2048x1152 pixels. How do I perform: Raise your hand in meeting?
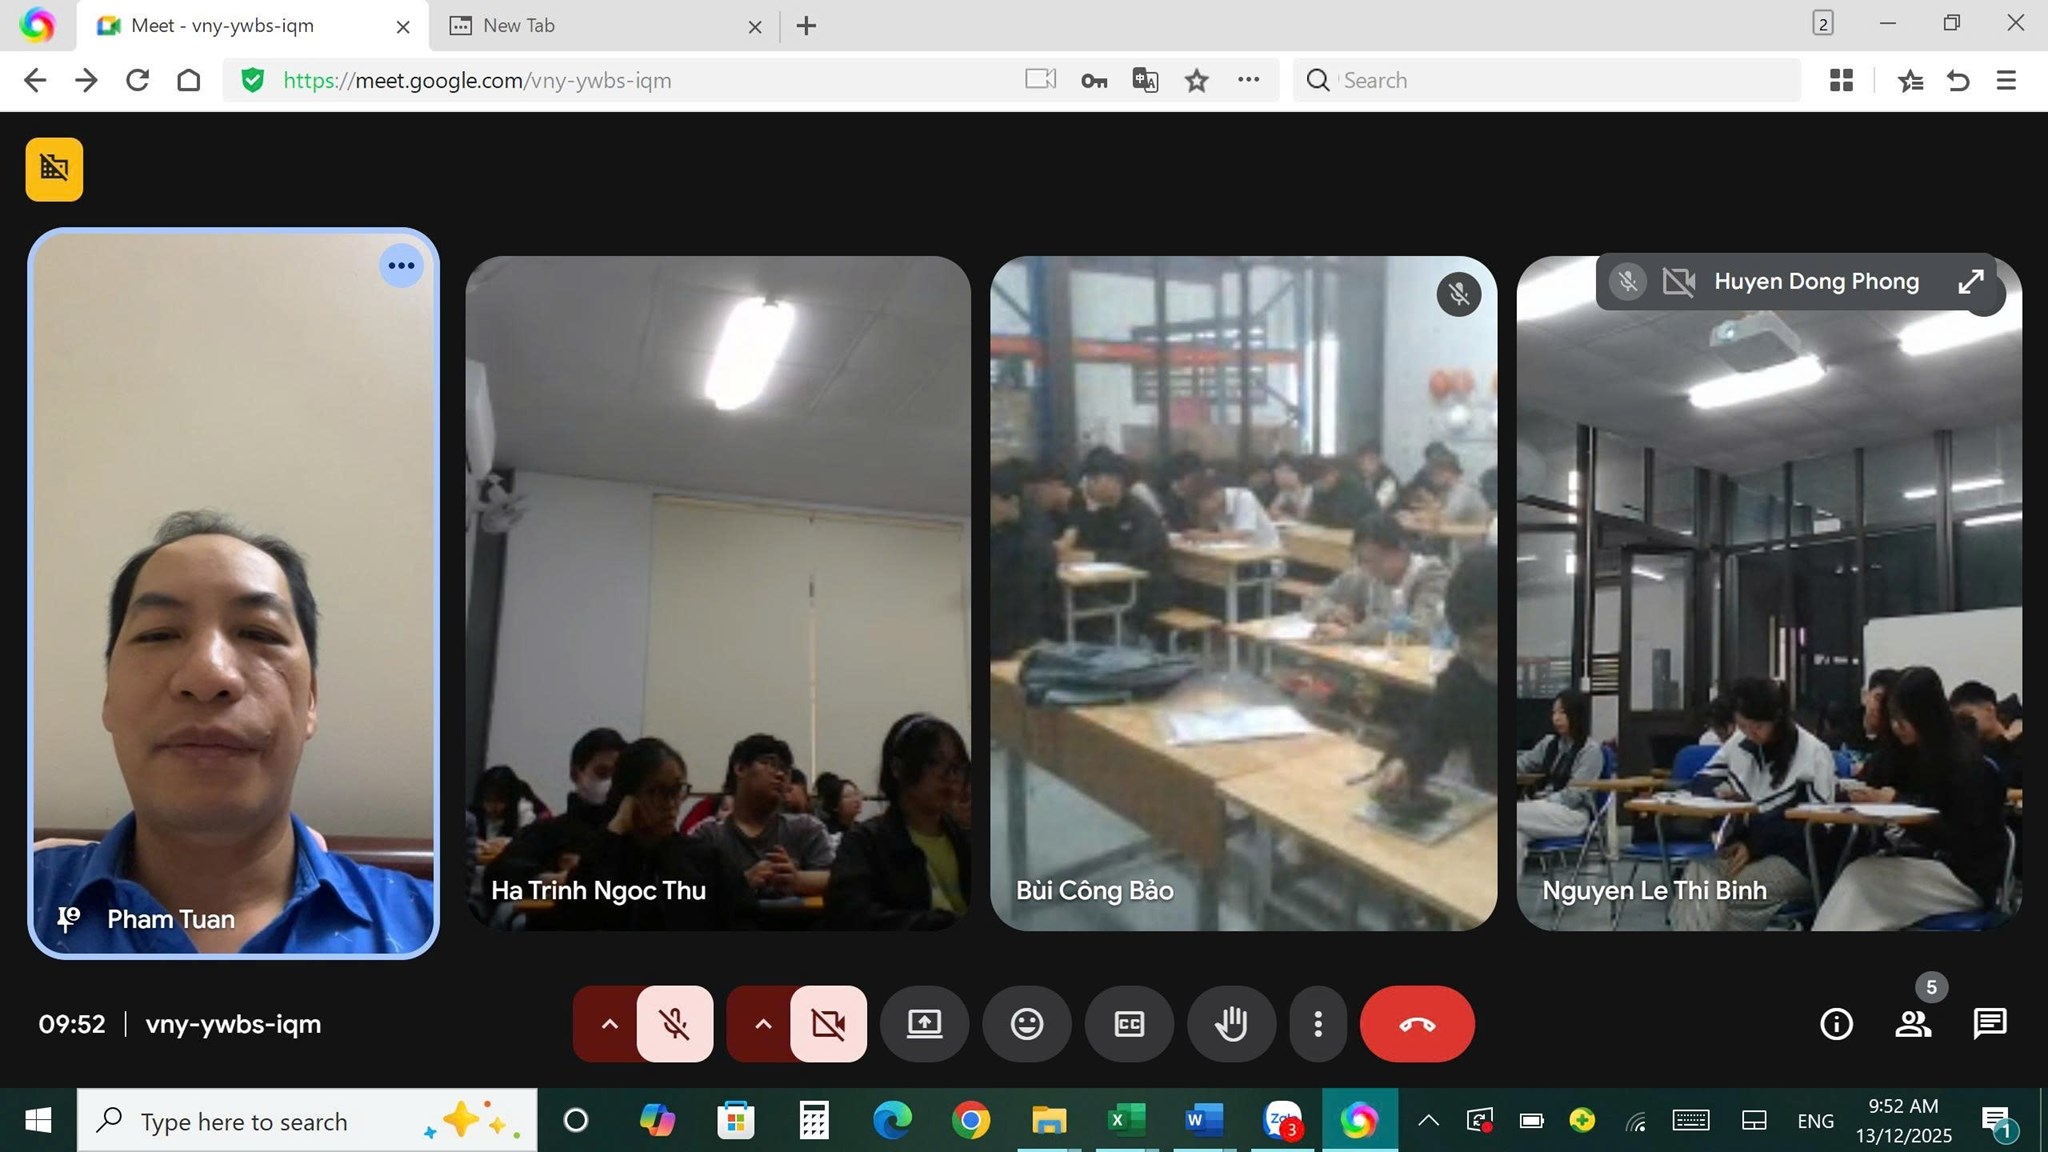point(1230,1024)
